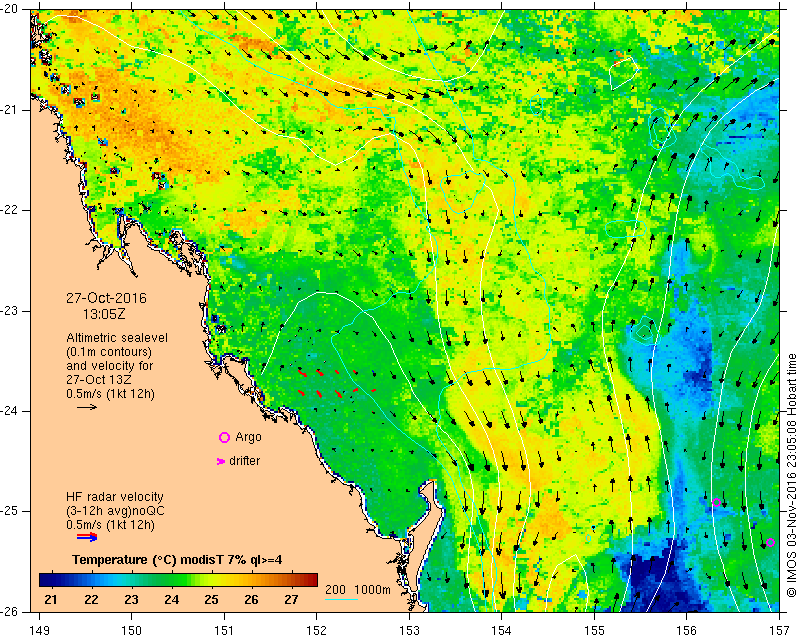Click the colour bar tick label '25'
Viewport: 800px width, 640px height.
pyautogui.click(x=211, y=600)
